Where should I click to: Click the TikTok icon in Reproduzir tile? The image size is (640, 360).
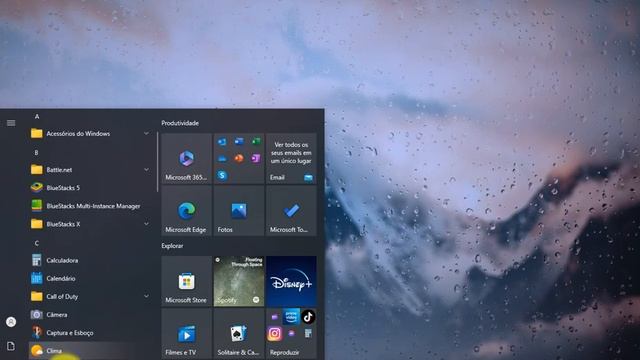pos(308,316)
